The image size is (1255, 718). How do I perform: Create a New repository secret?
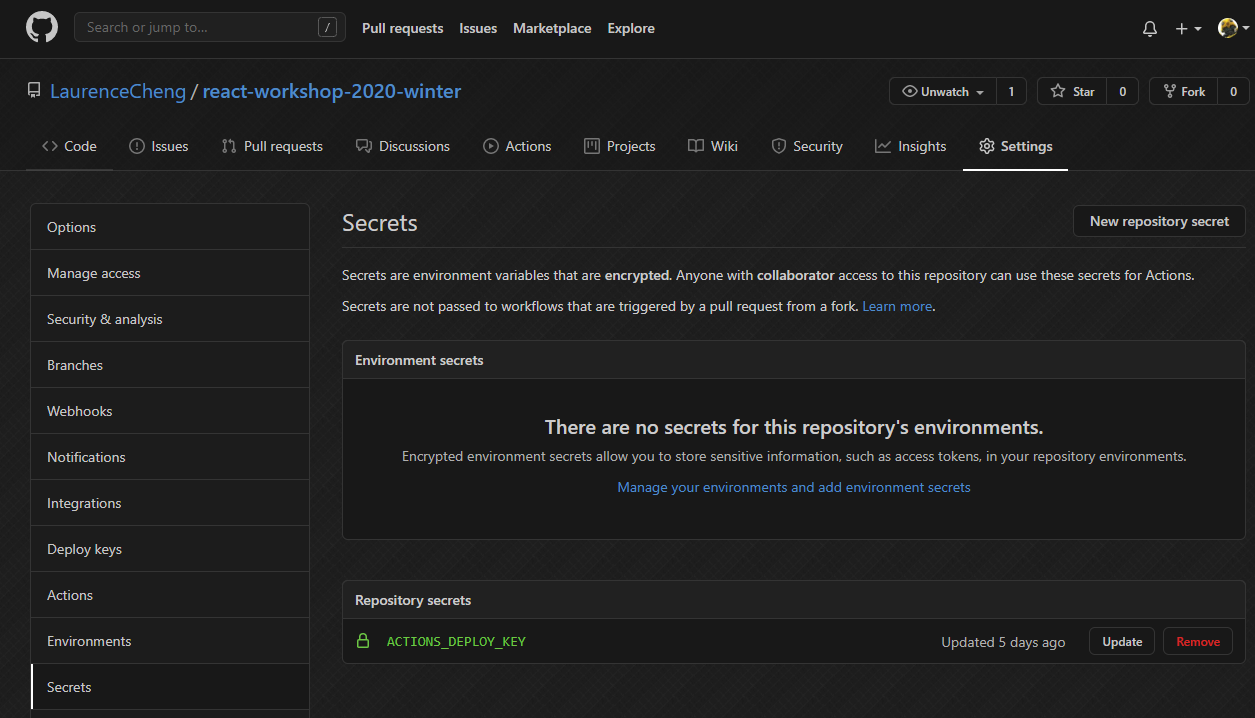[x=1159, y=221]
